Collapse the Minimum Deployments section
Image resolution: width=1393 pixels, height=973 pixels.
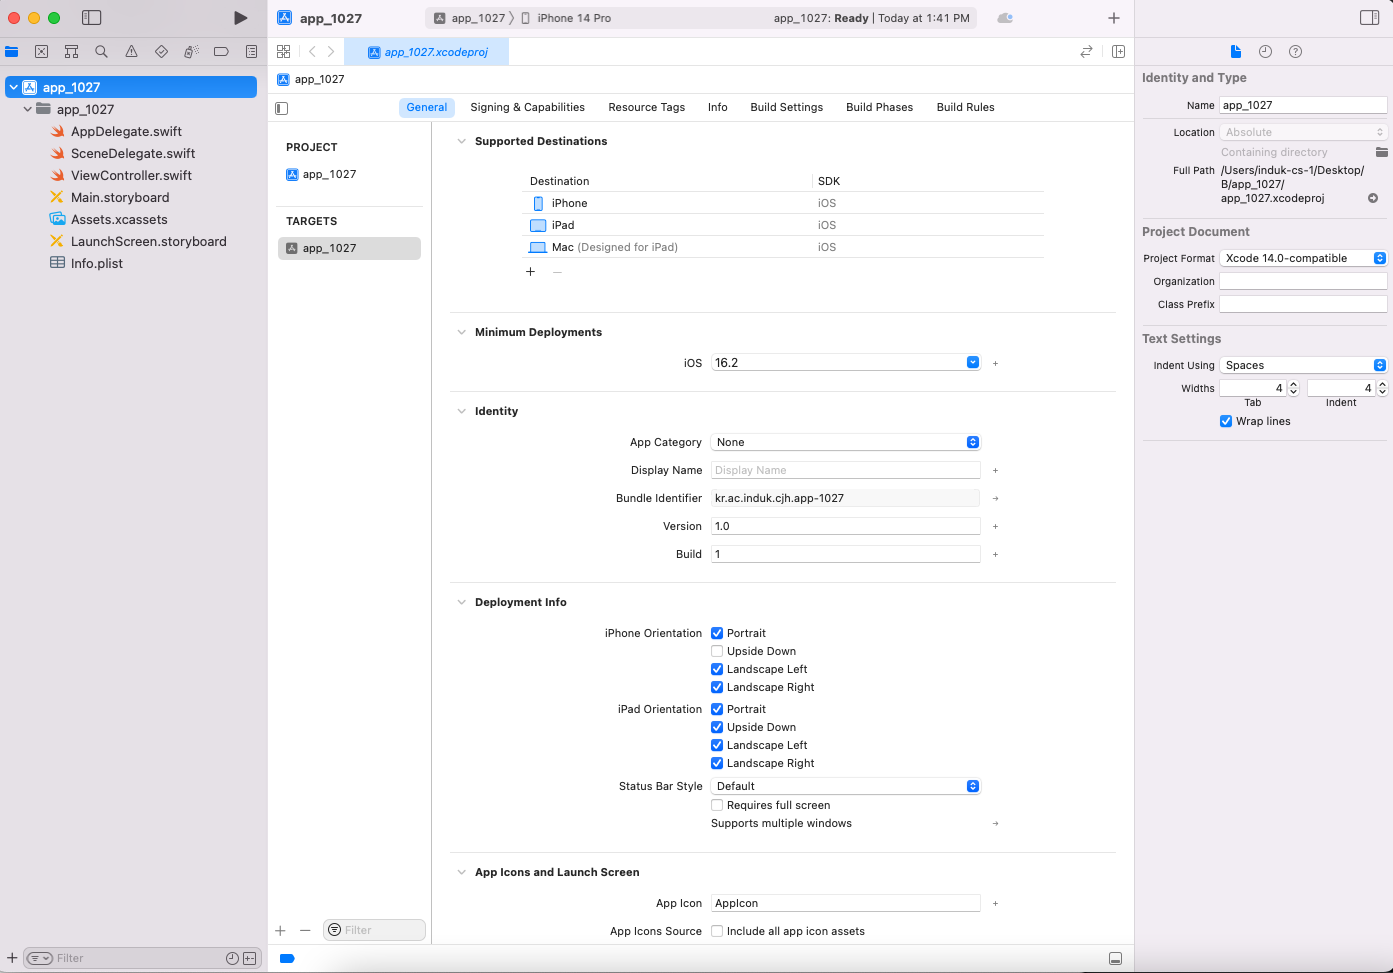click(x=461, y=332)
